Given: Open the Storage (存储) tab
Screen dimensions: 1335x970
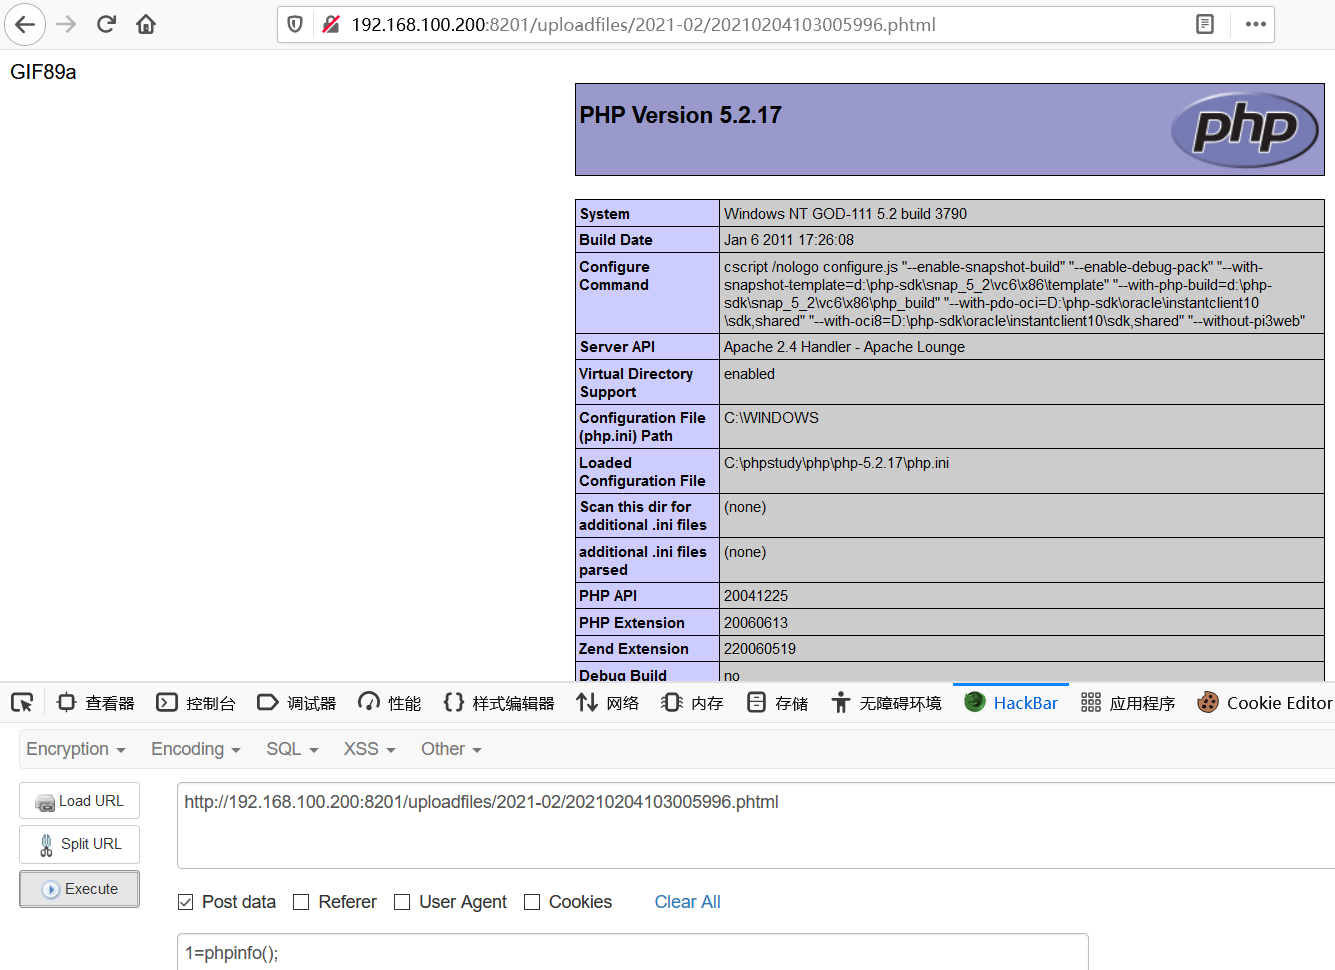Looking at the screenshot, I should pos(777,703).
